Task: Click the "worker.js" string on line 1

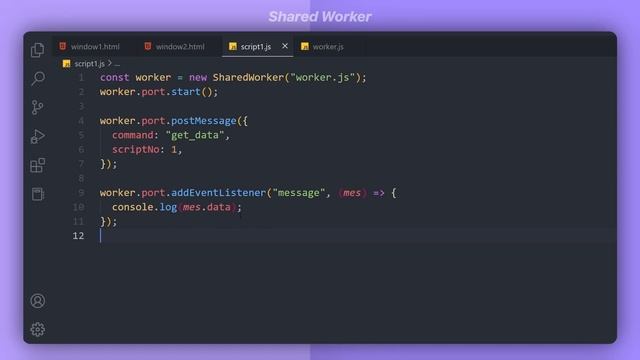Action: coord(322,77)
